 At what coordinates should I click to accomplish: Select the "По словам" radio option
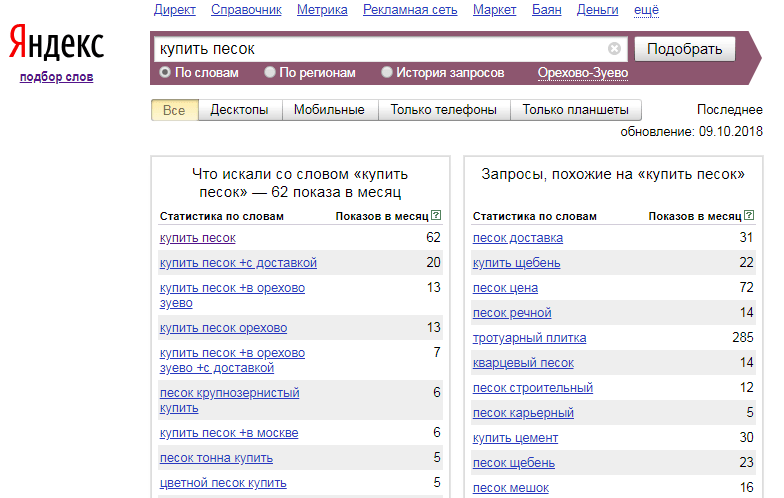coord(165,72)
